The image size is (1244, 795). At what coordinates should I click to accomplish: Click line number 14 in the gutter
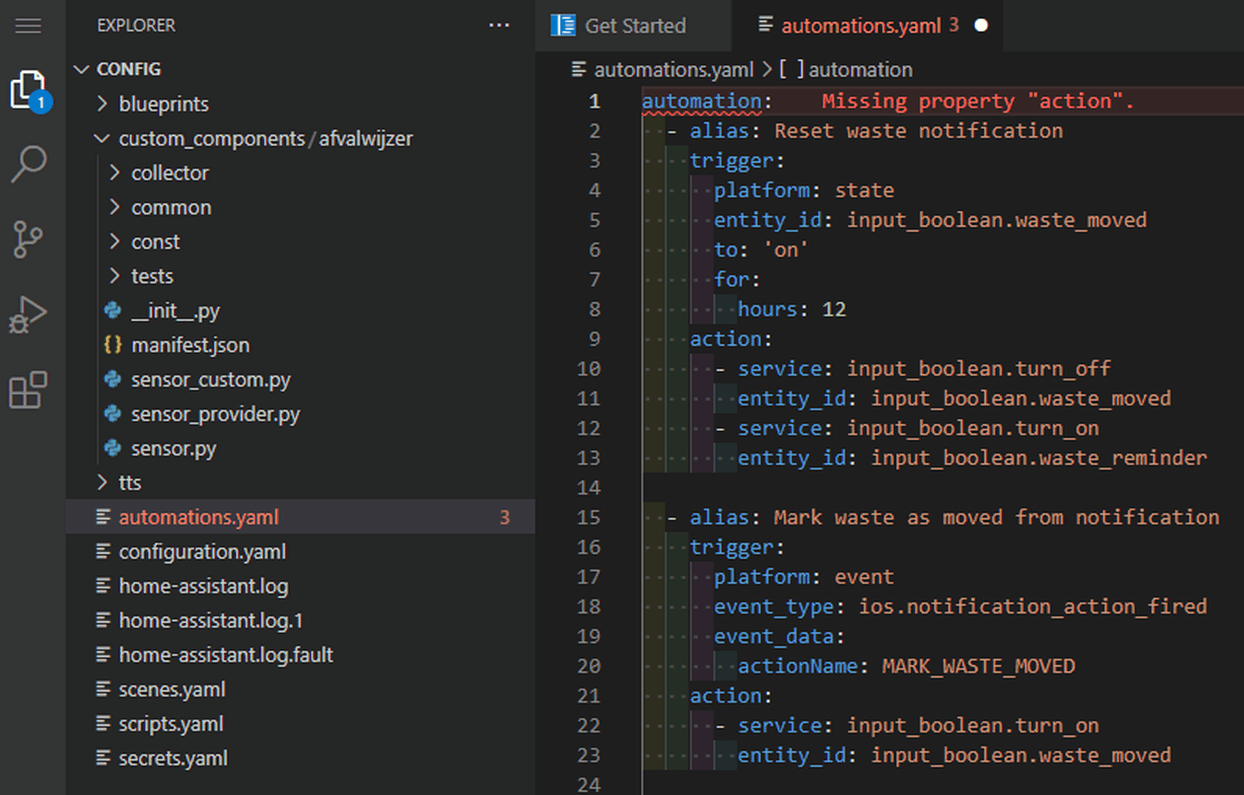point(588,487)
